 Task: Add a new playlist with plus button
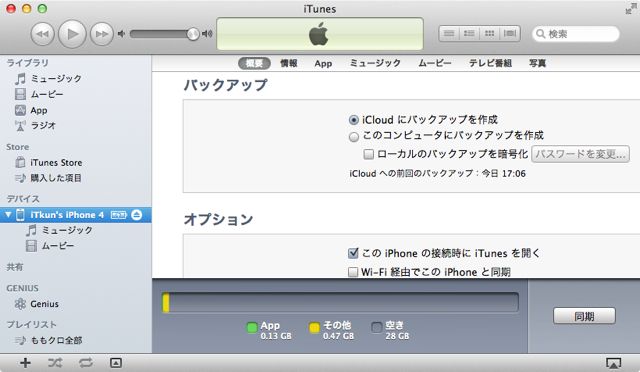(25, 363)
